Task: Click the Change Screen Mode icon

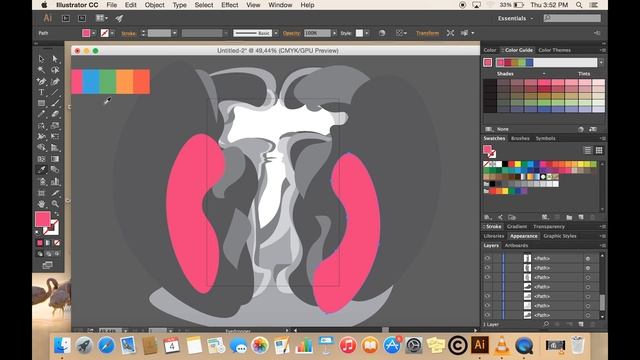Action: click(48, 265)
